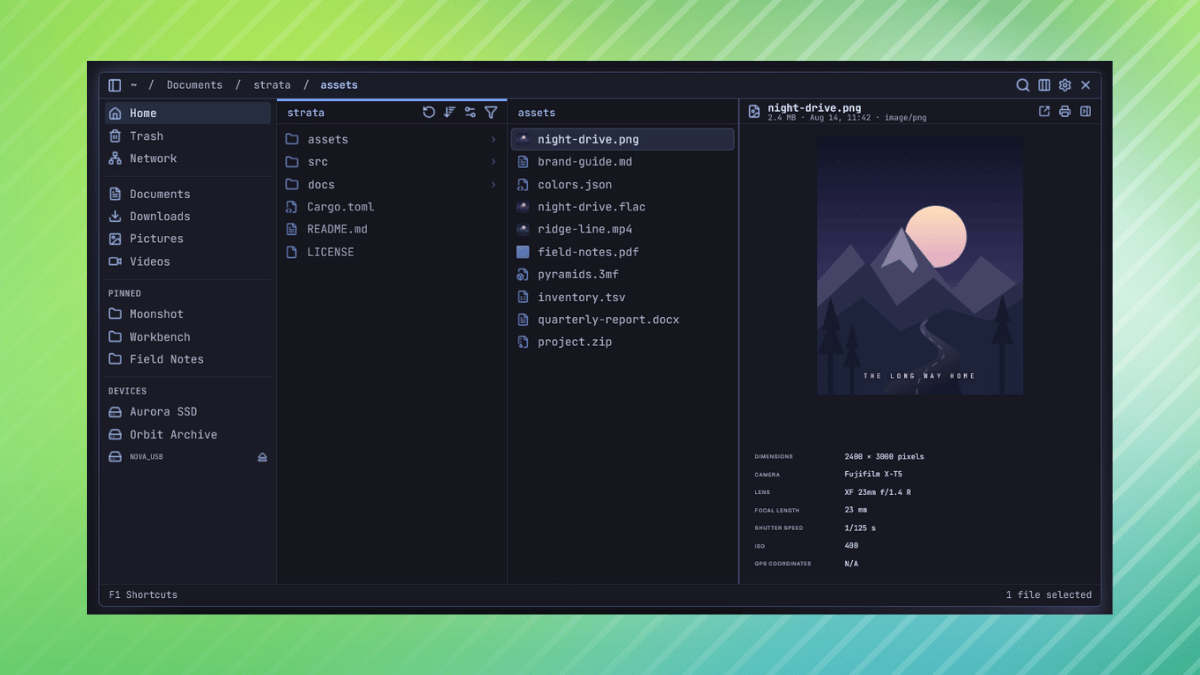Screen dimensions: 1200x675
Task: Click the Videos camera icon
Action: [x=115, y=261]
